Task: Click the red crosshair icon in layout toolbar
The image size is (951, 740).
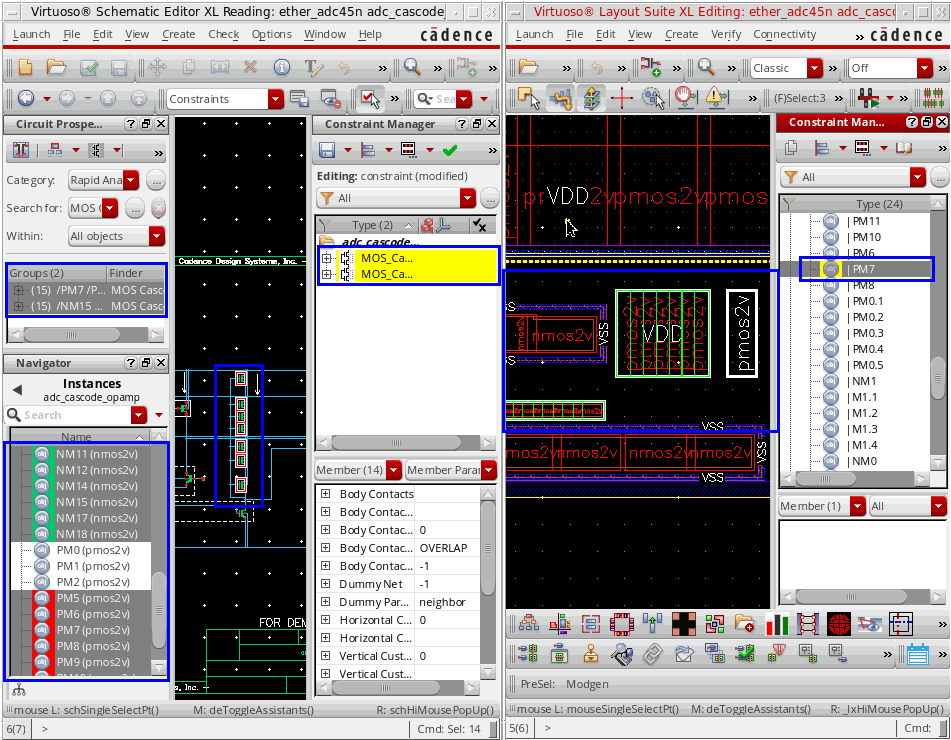Action: point(623,98)
